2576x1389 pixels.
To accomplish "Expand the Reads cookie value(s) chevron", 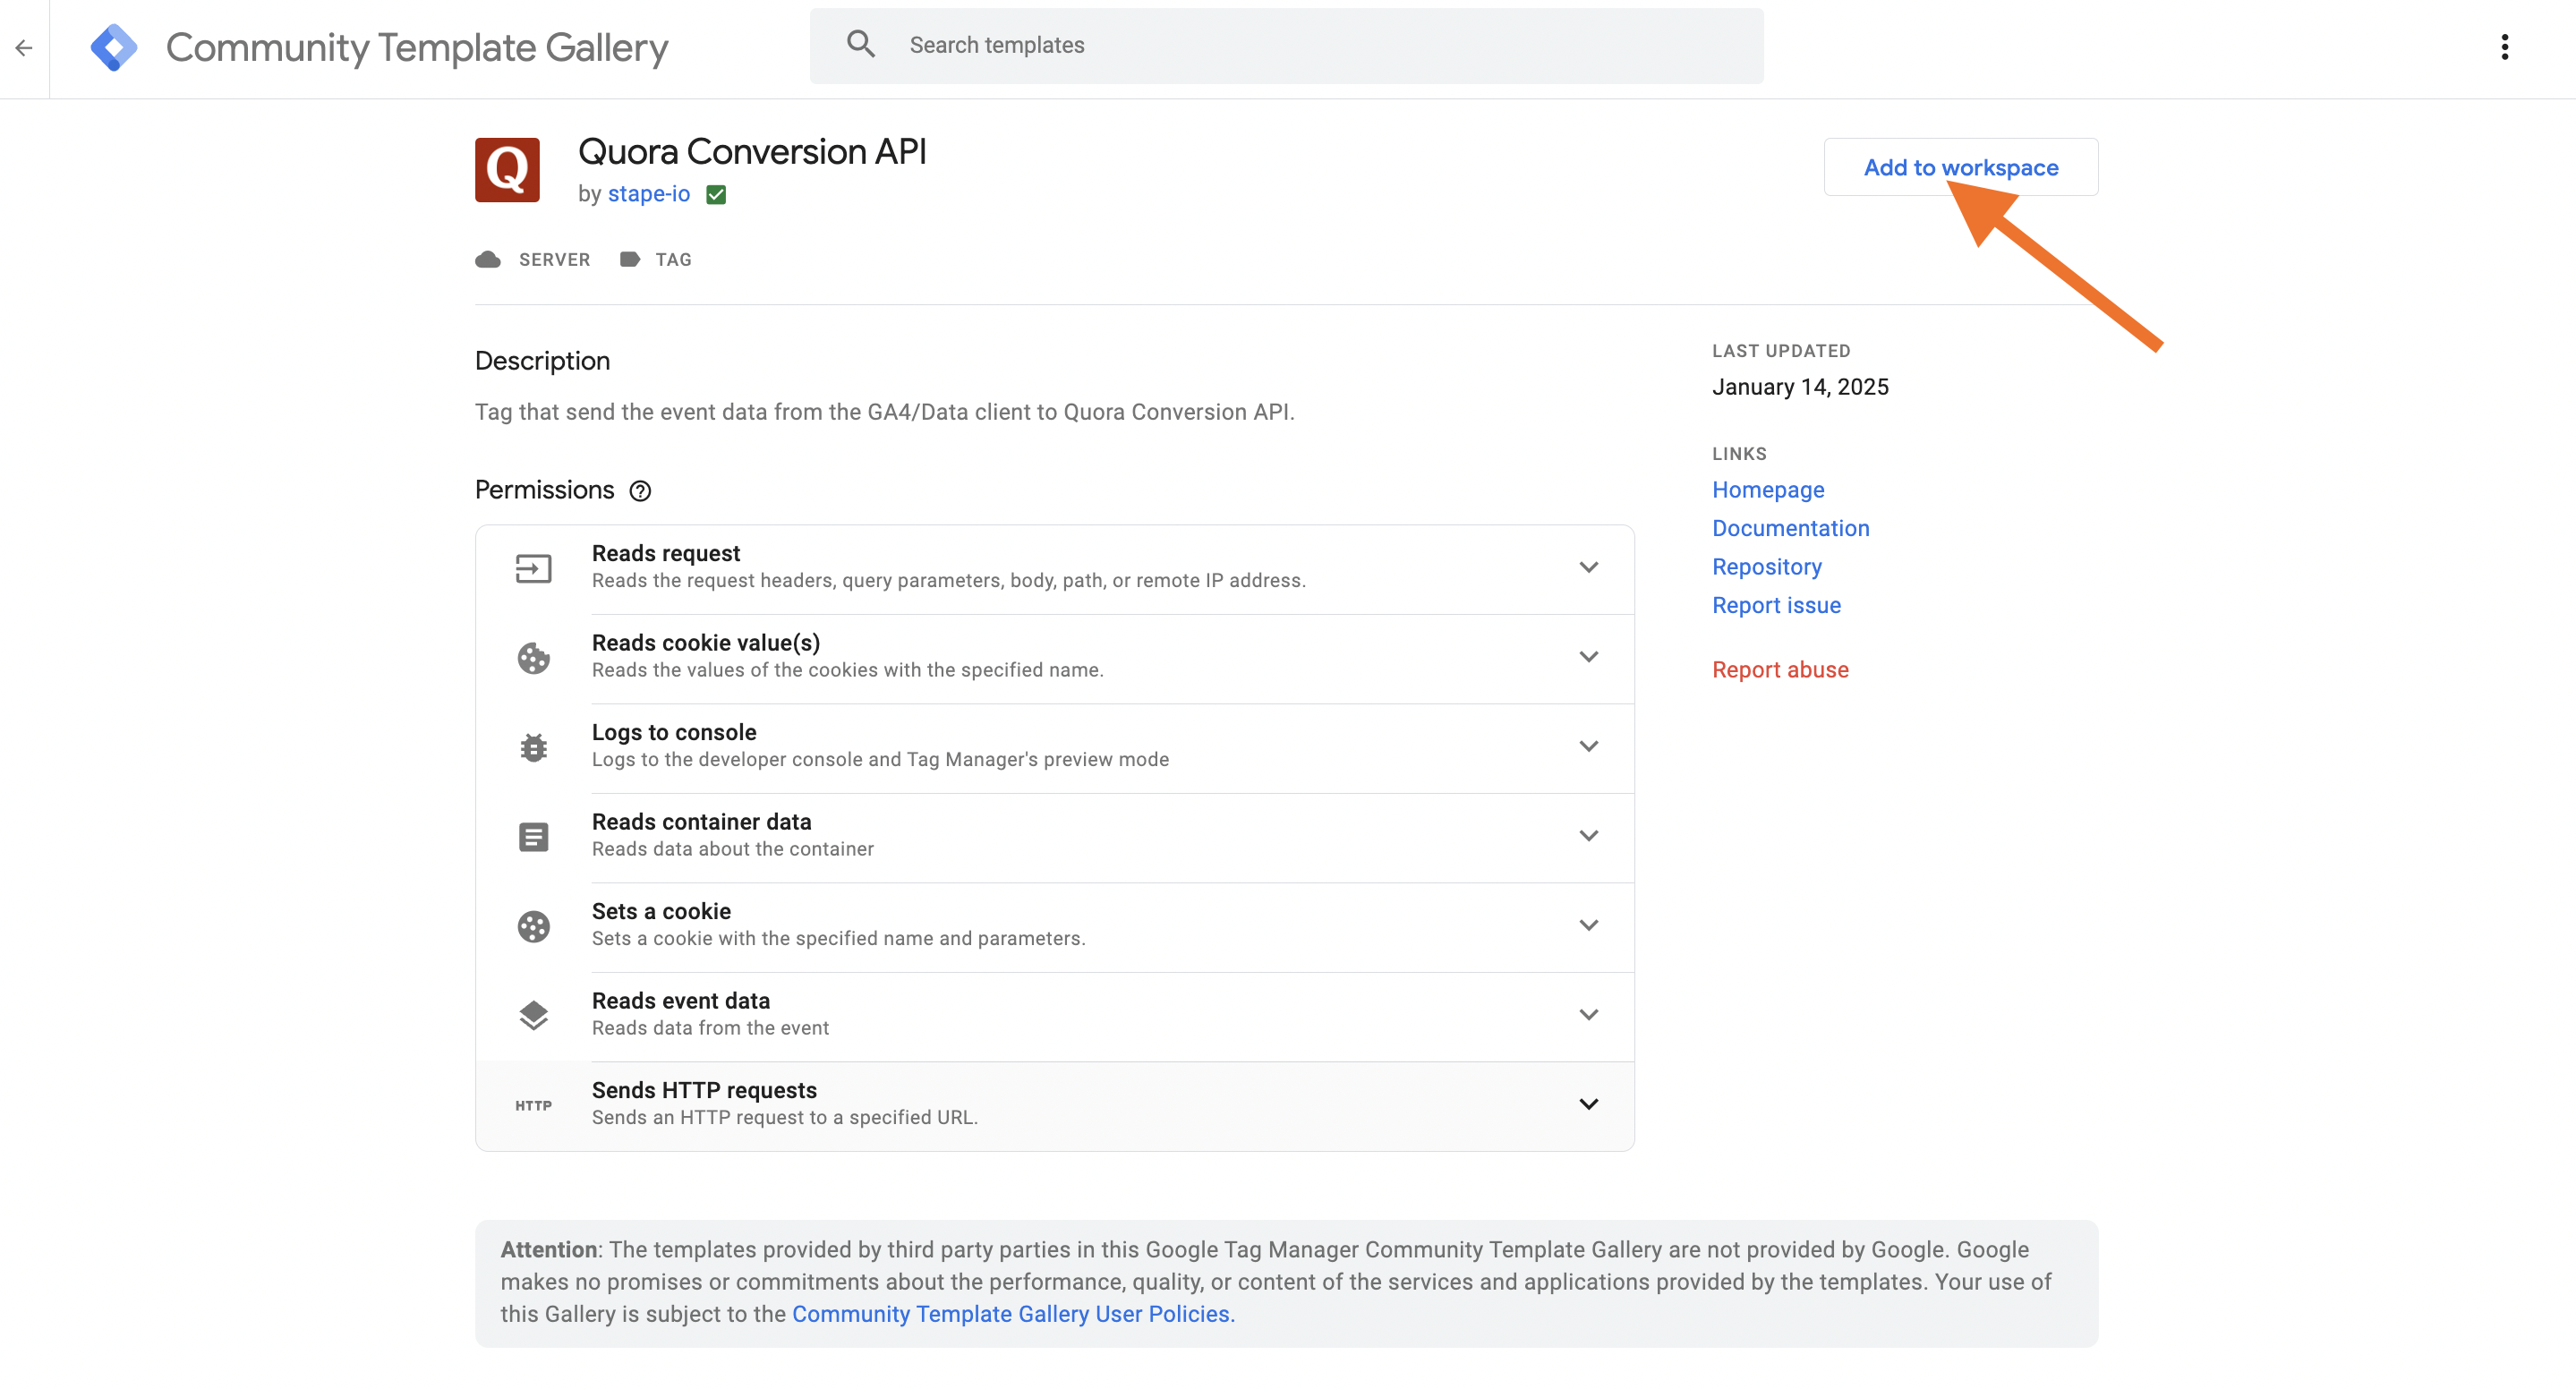I will click(1588, 656).
